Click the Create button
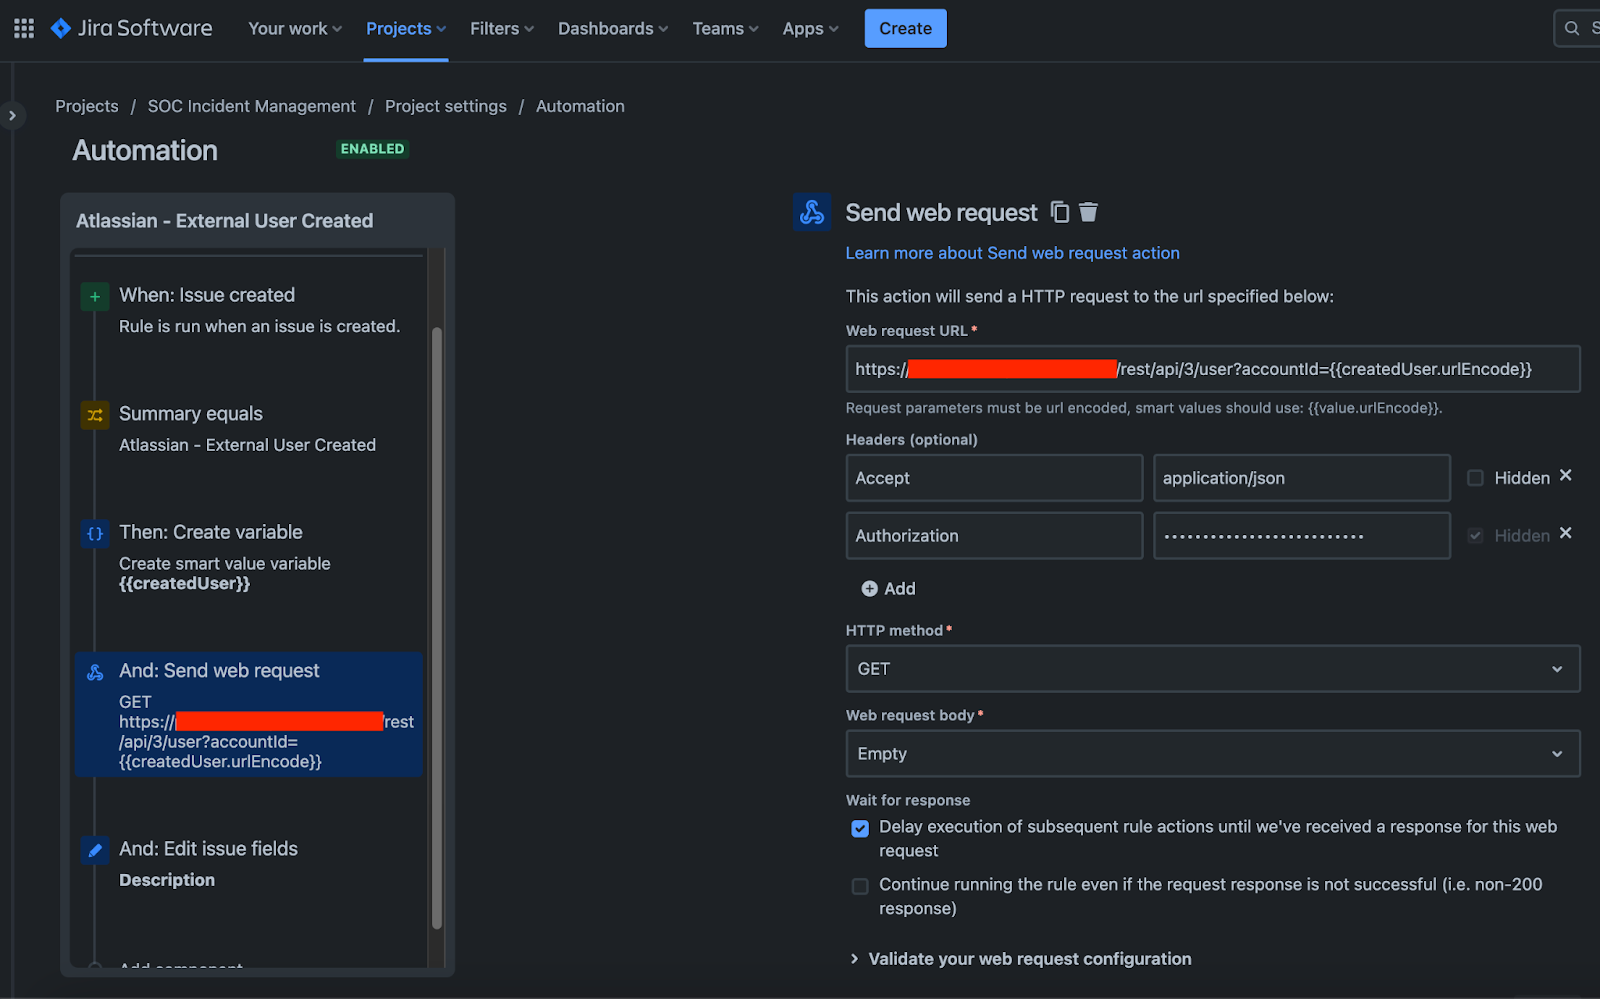The width and height of the screenshot is (1600, 999). (905, 29)
